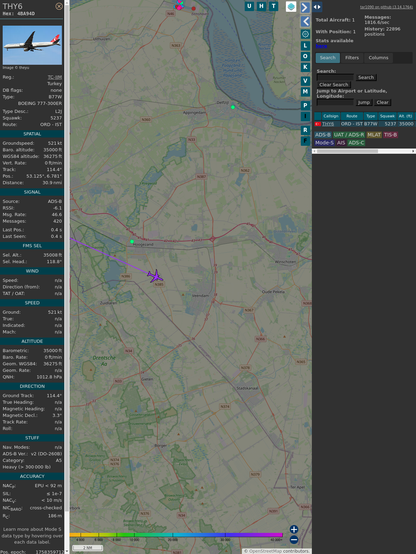This screenshot has height=554, width=416.
Task: Sort table by Callsign column header
Action: click(330, 116)
